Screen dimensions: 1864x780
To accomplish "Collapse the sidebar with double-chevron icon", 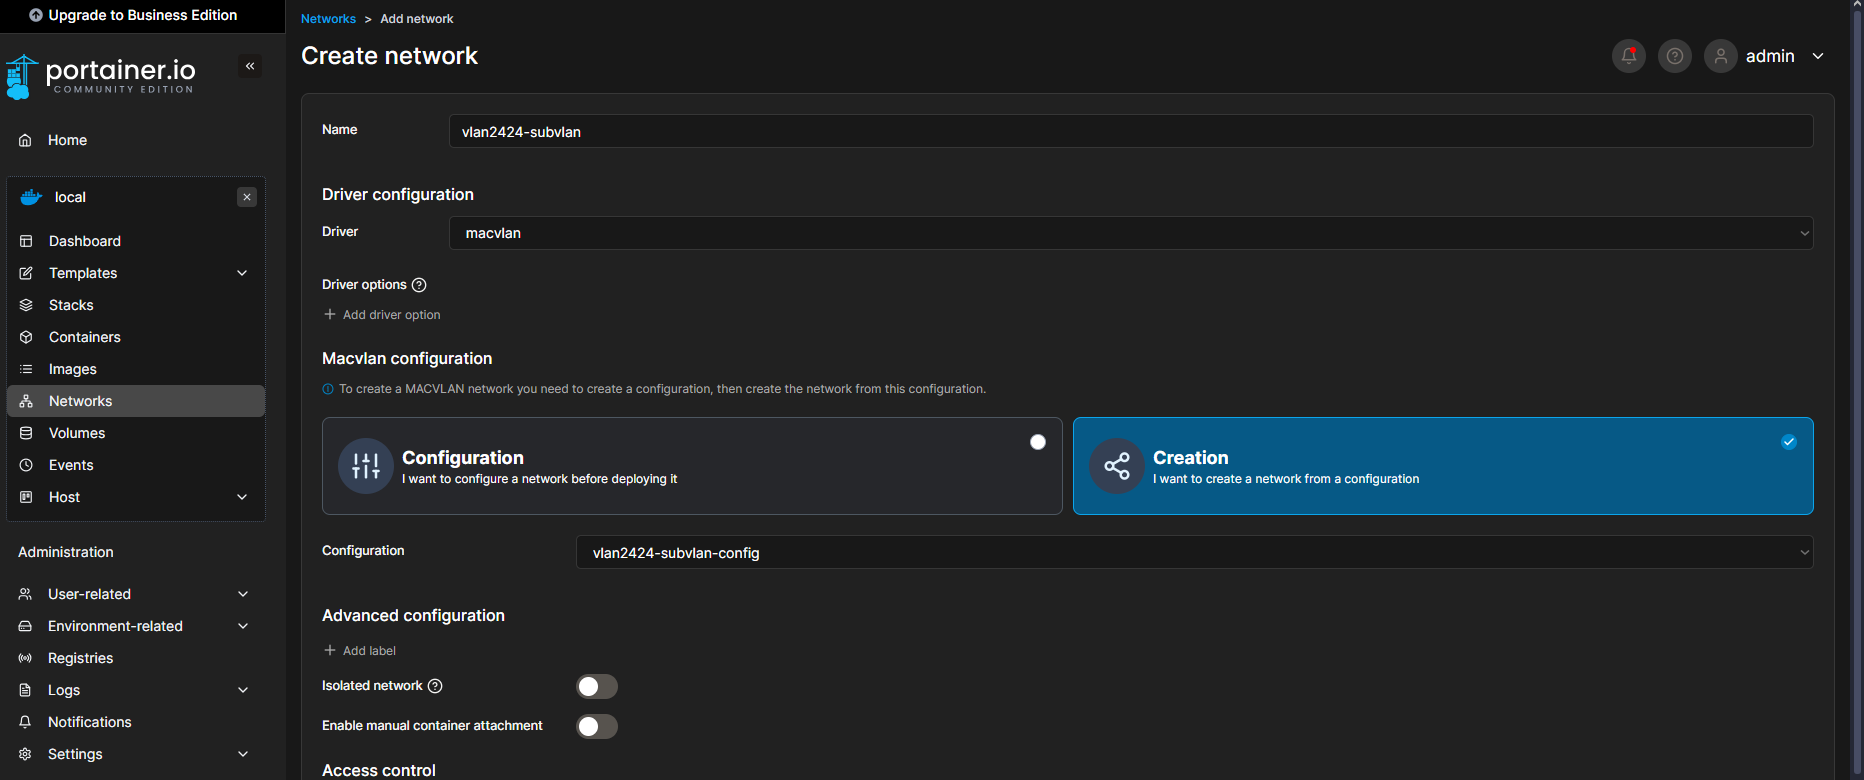I will pyautogui.click(x=250, y=66).
